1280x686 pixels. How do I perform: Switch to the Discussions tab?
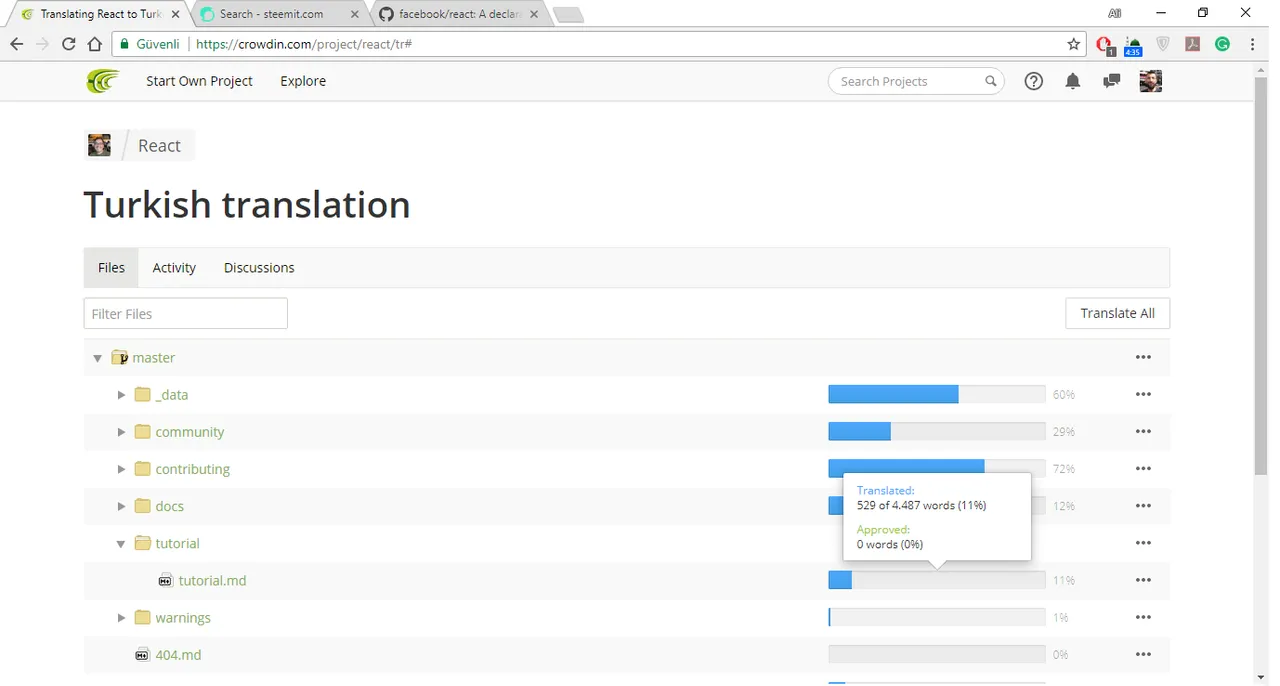pyautogui.click(x=259, y=267)
